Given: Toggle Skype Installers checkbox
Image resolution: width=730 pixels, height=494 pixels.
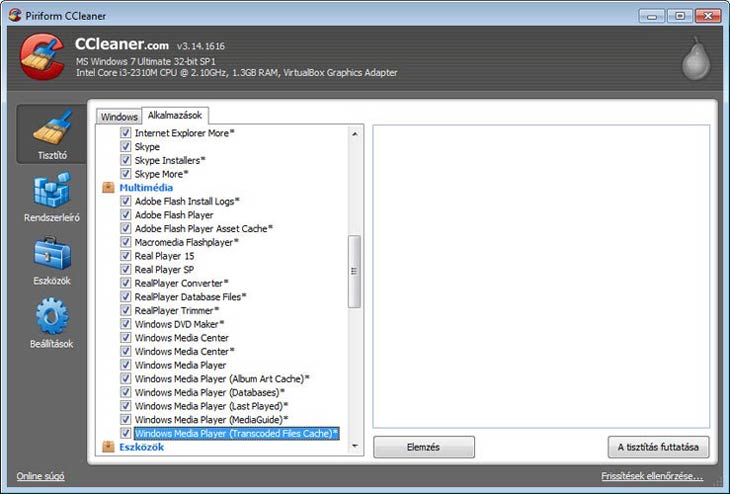Looking at the screenshot, I should click(x=125, y=160).
